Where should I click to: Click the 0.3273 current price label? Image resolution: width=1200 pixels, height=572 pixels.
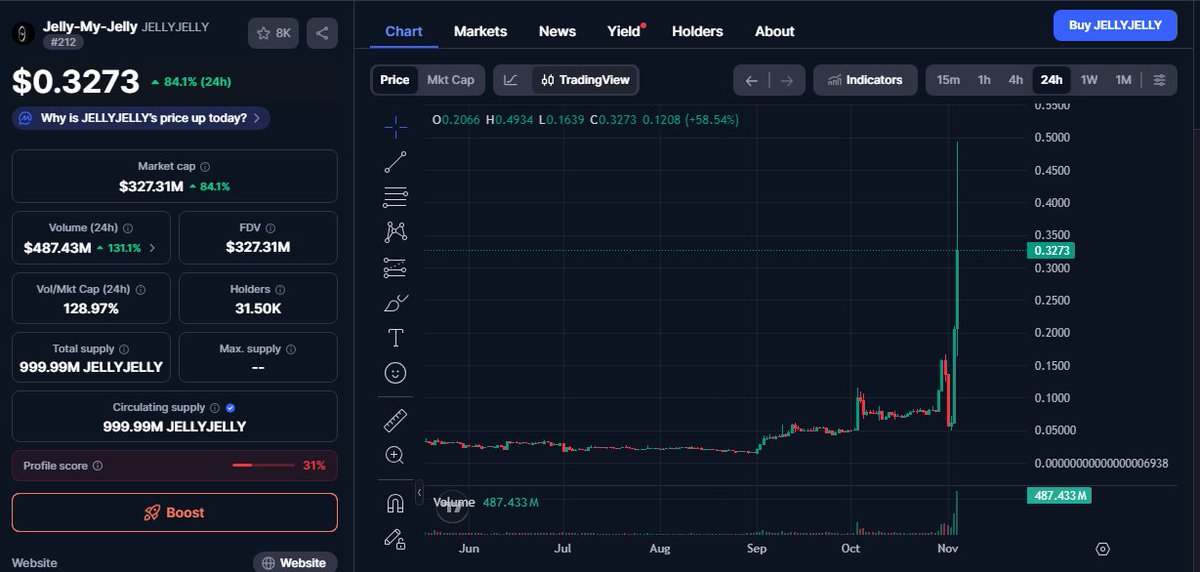1051,251
